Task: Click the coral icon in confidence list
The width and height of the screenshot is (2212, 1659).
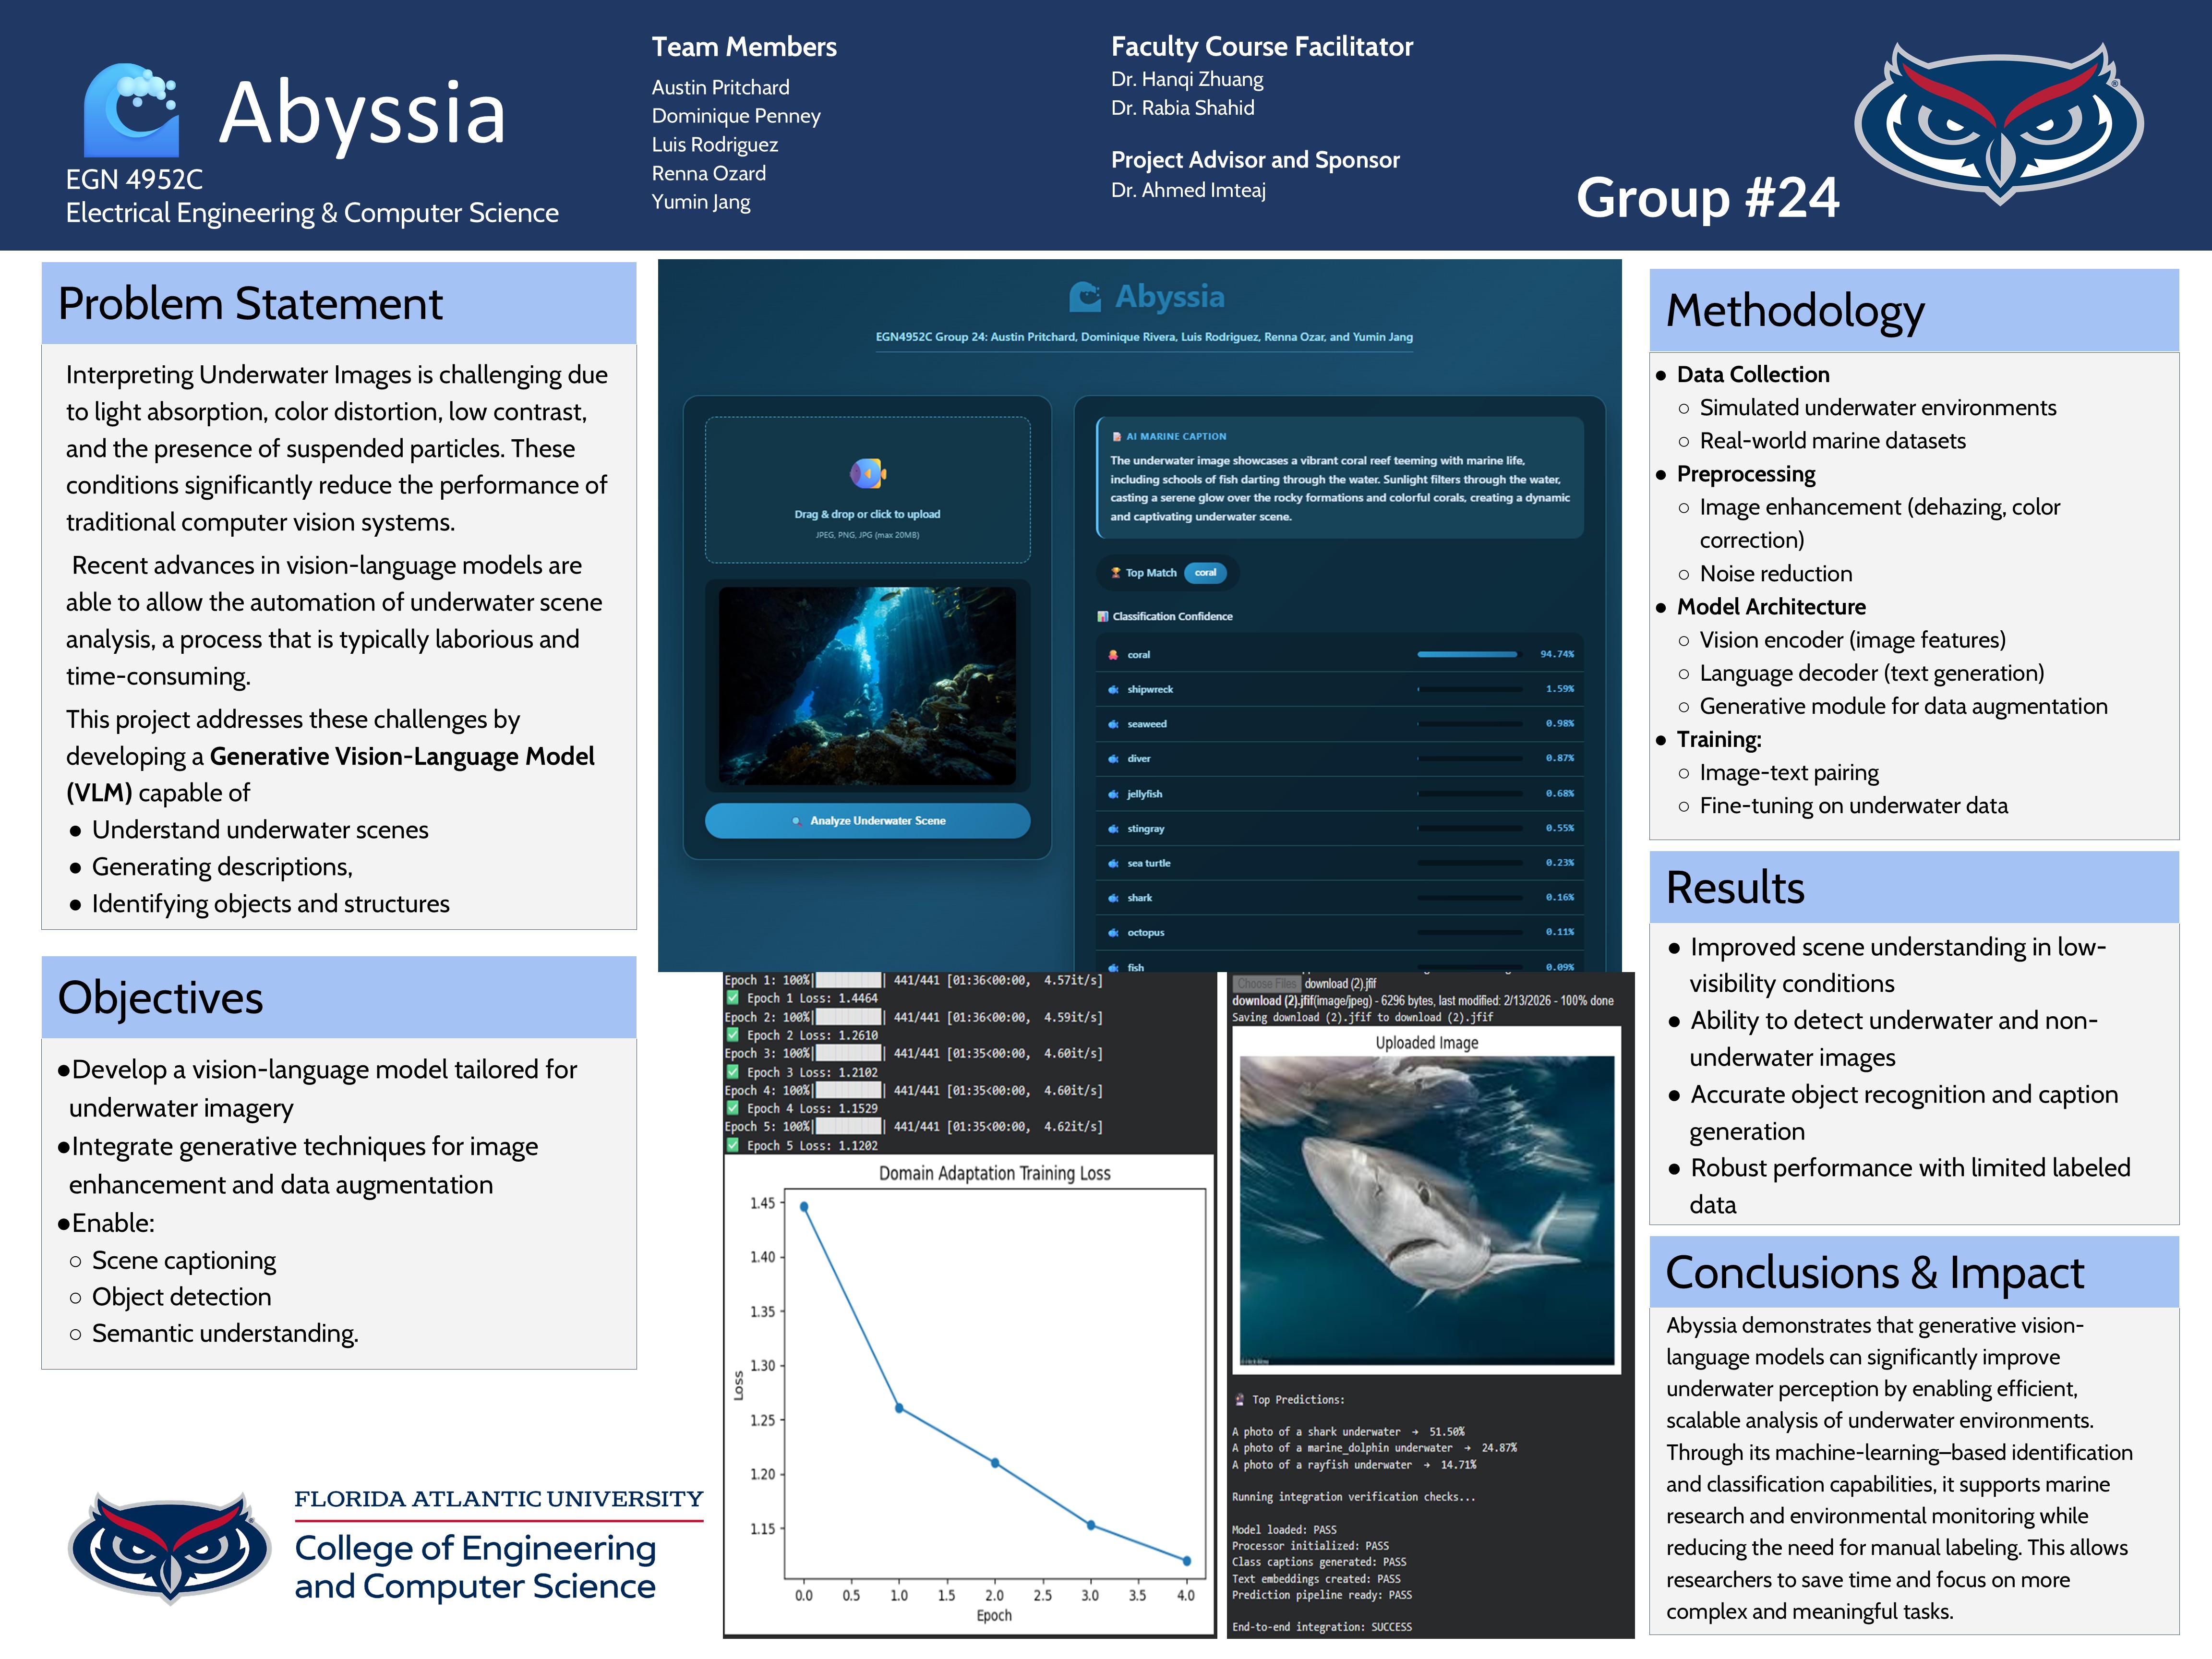Action: 1113,655
